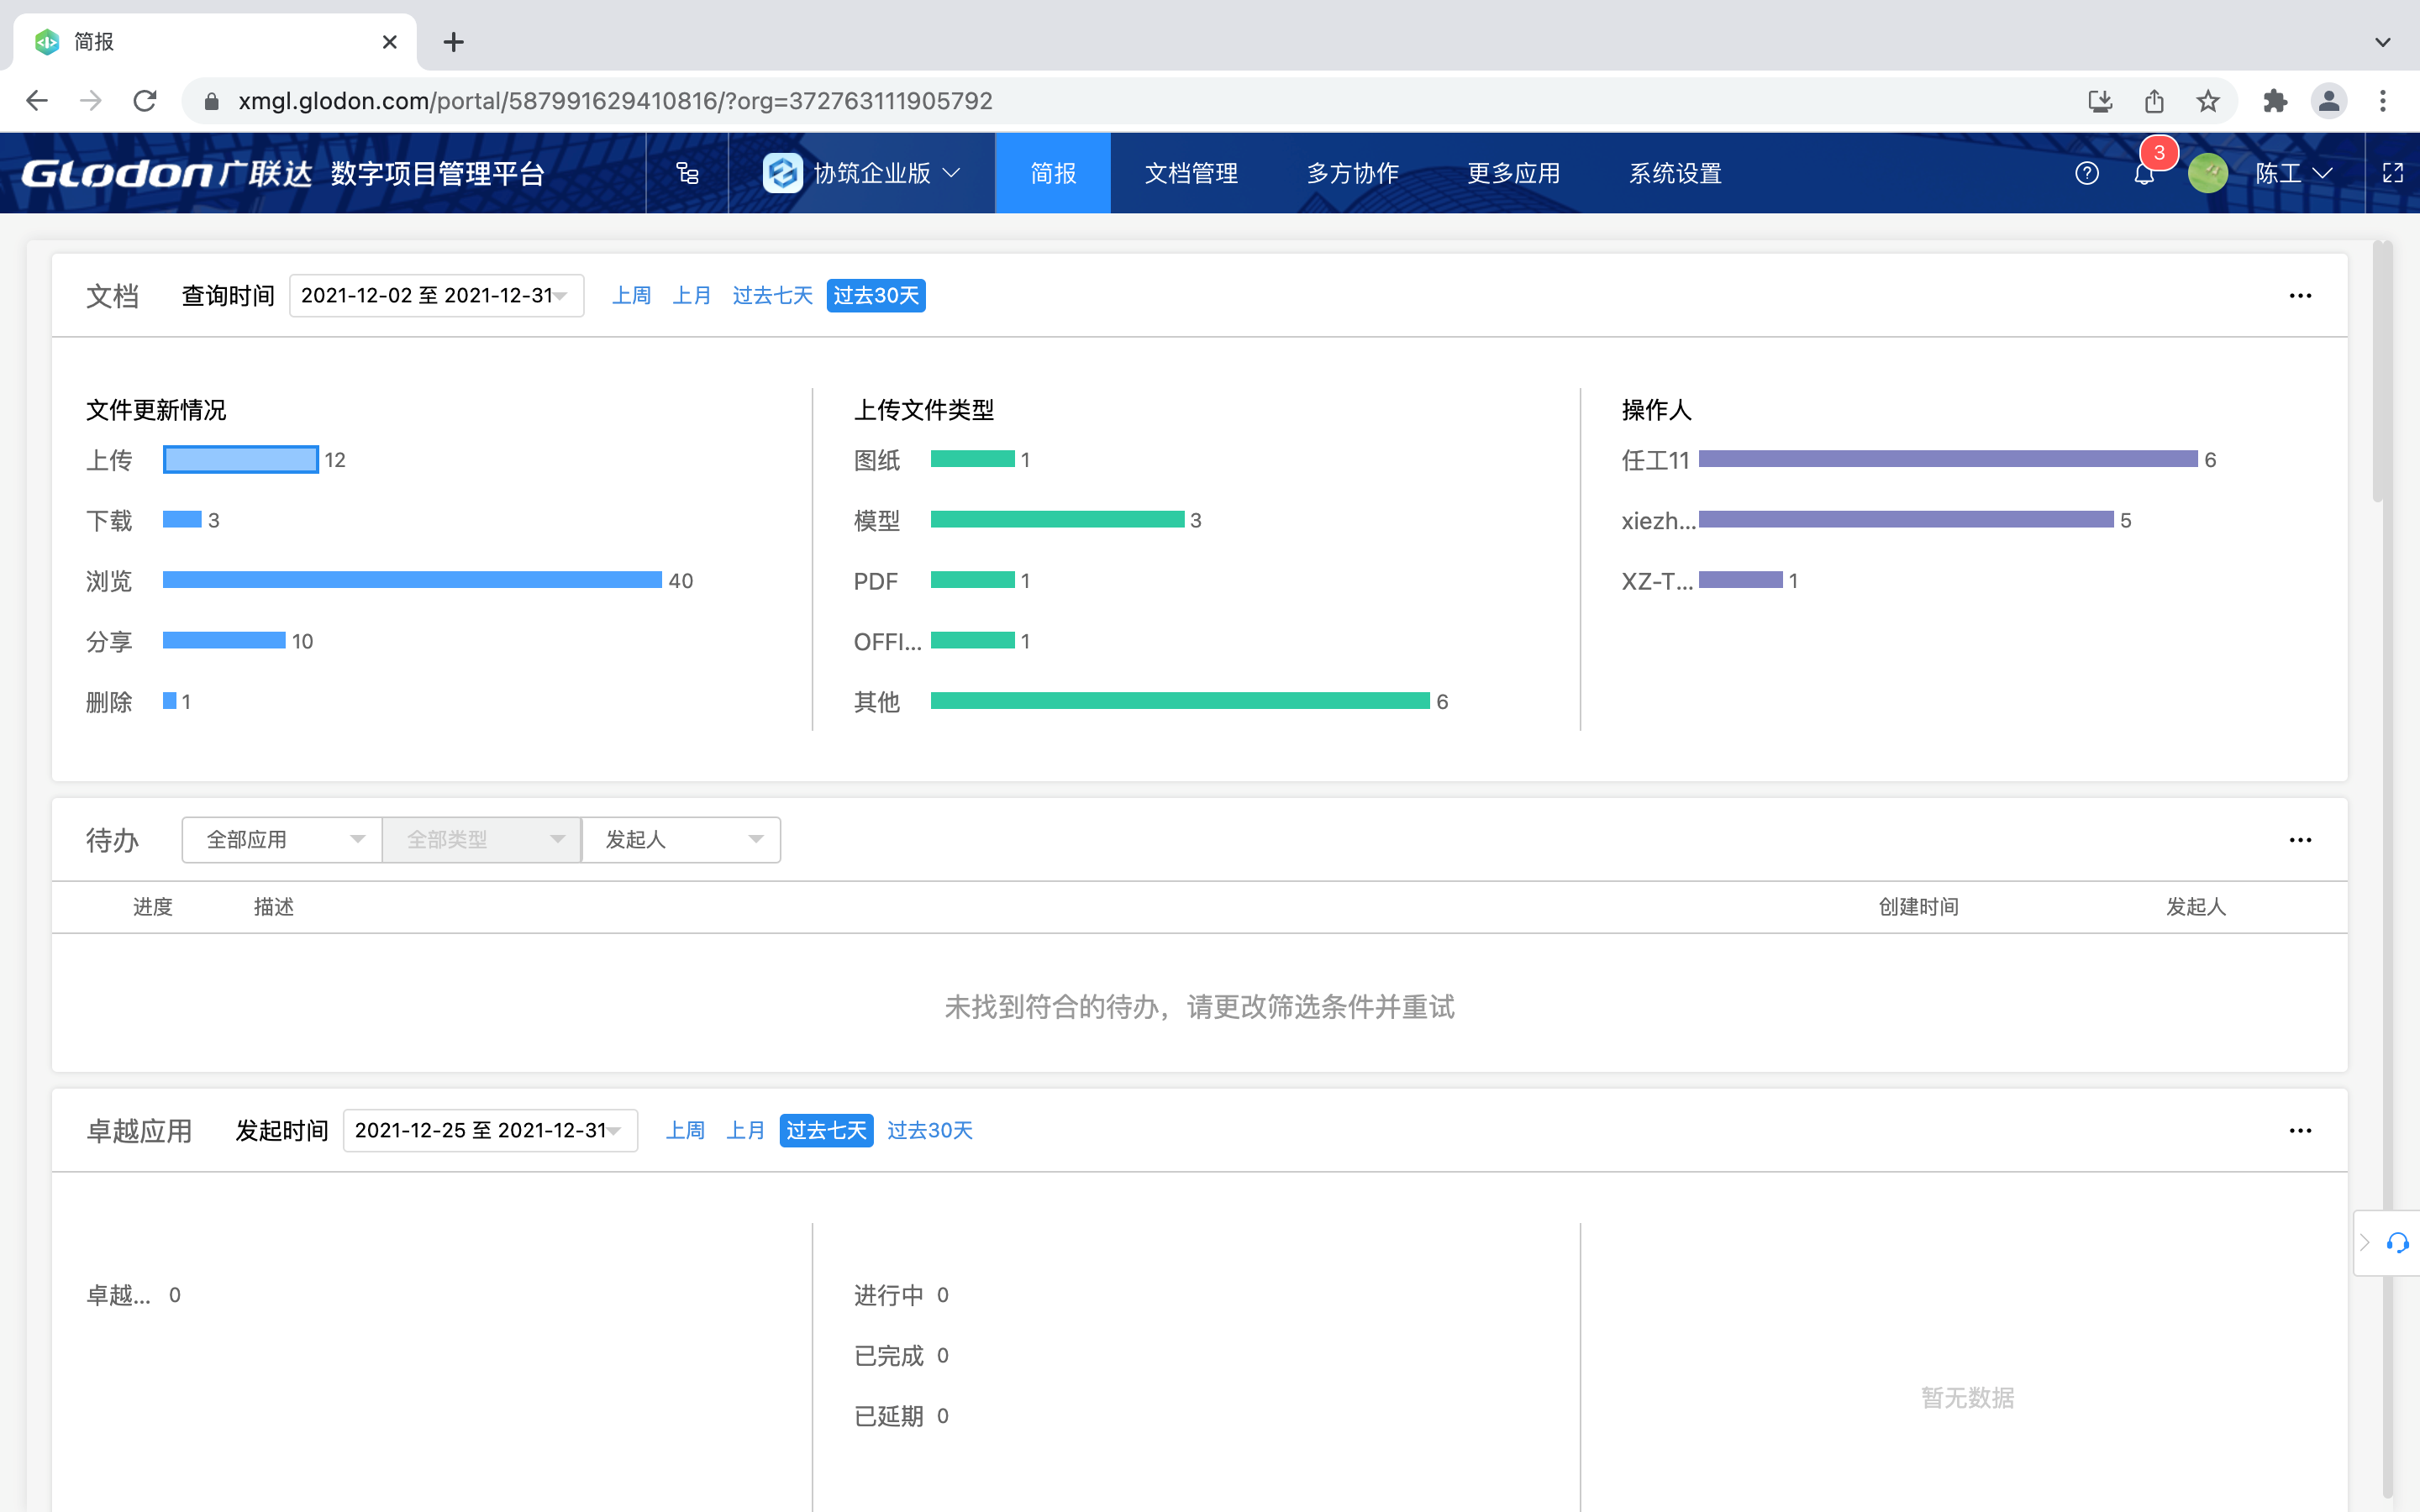Switch 卓越应用 range to 过去30天
This screenshot has width=2420, height=1512.
click(929, 1130)
